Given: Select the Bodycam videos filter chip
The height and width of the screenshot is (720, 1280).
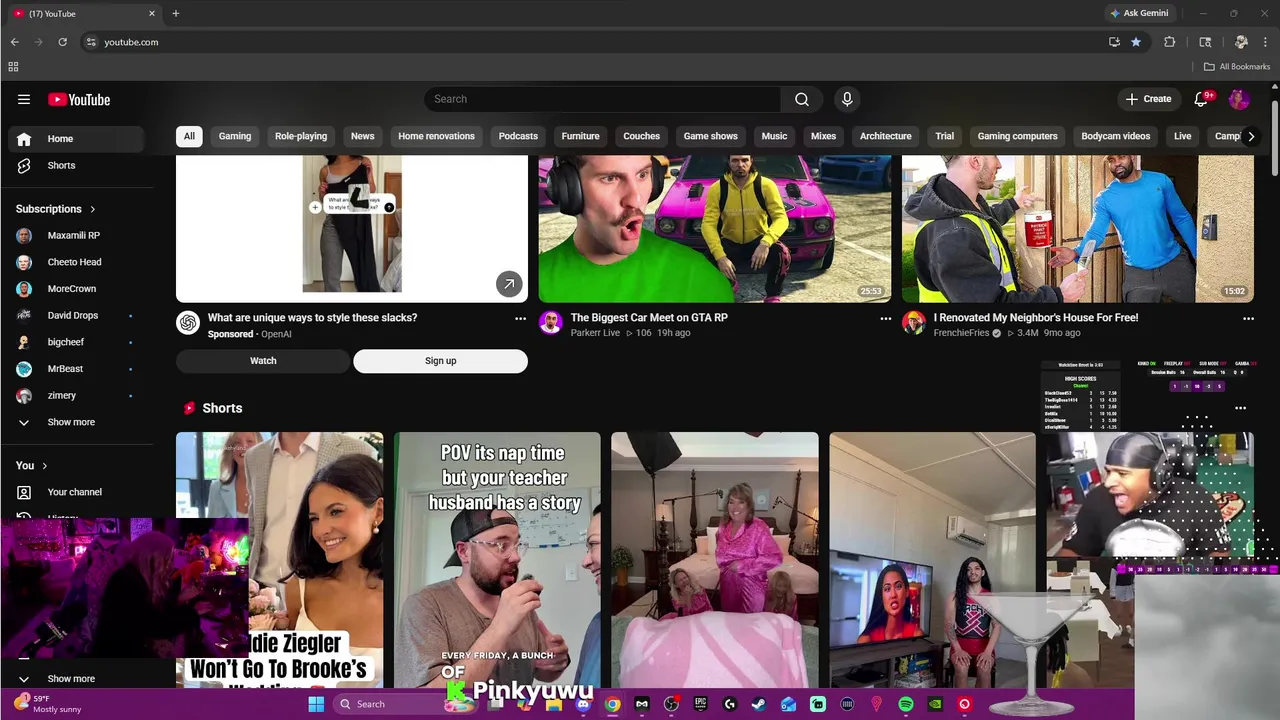Looking at the screenshot, I should [x=1115, y=136].
